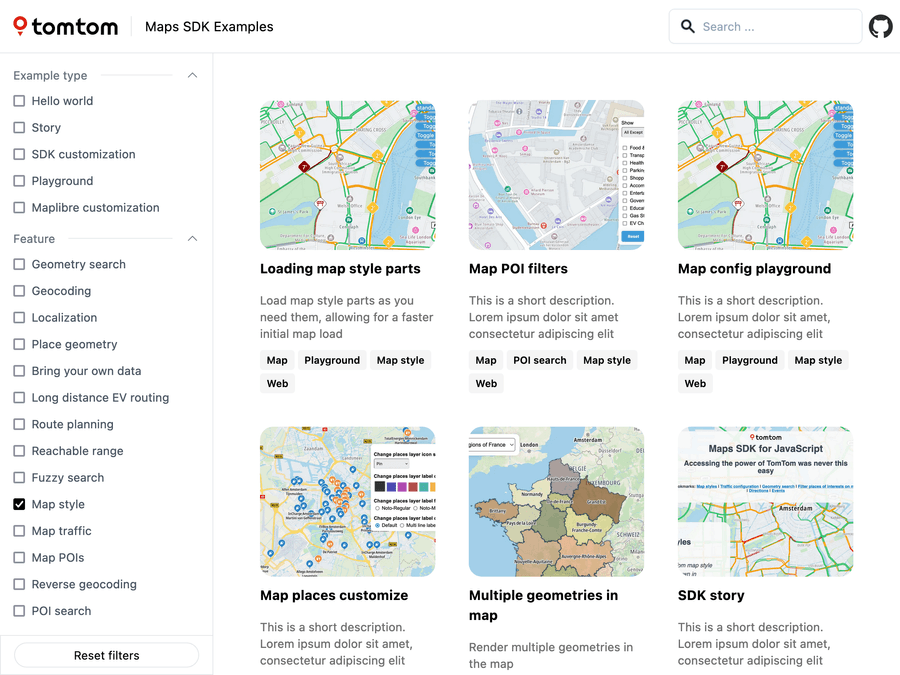
Task: Enable the Map traffic filter
Action: tap(19, 531)
